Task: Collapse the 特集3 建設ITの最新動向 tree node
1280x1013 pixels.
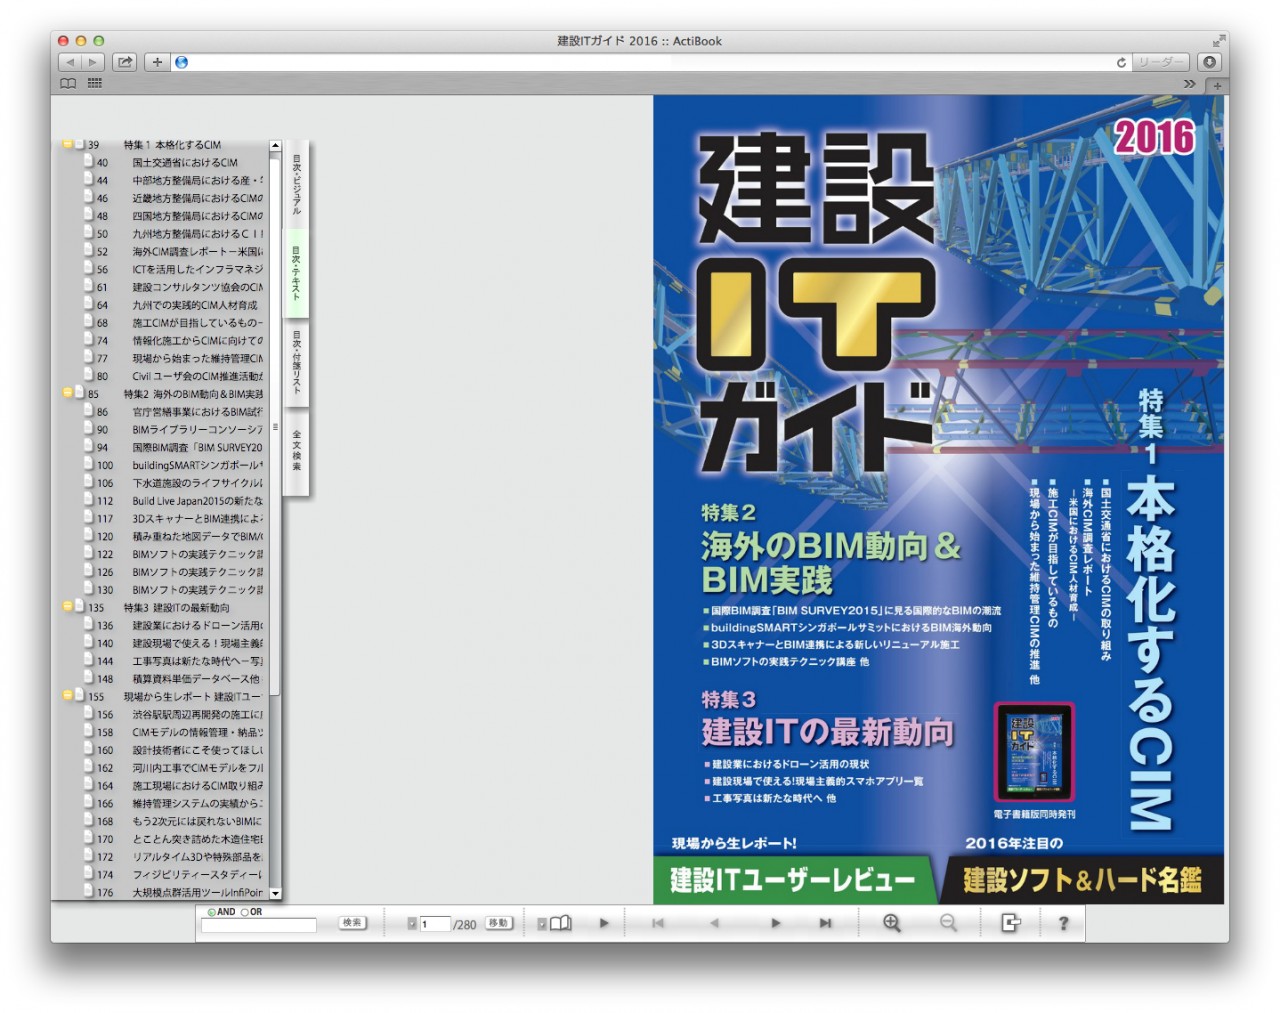Action: click(x=67, y=606)
